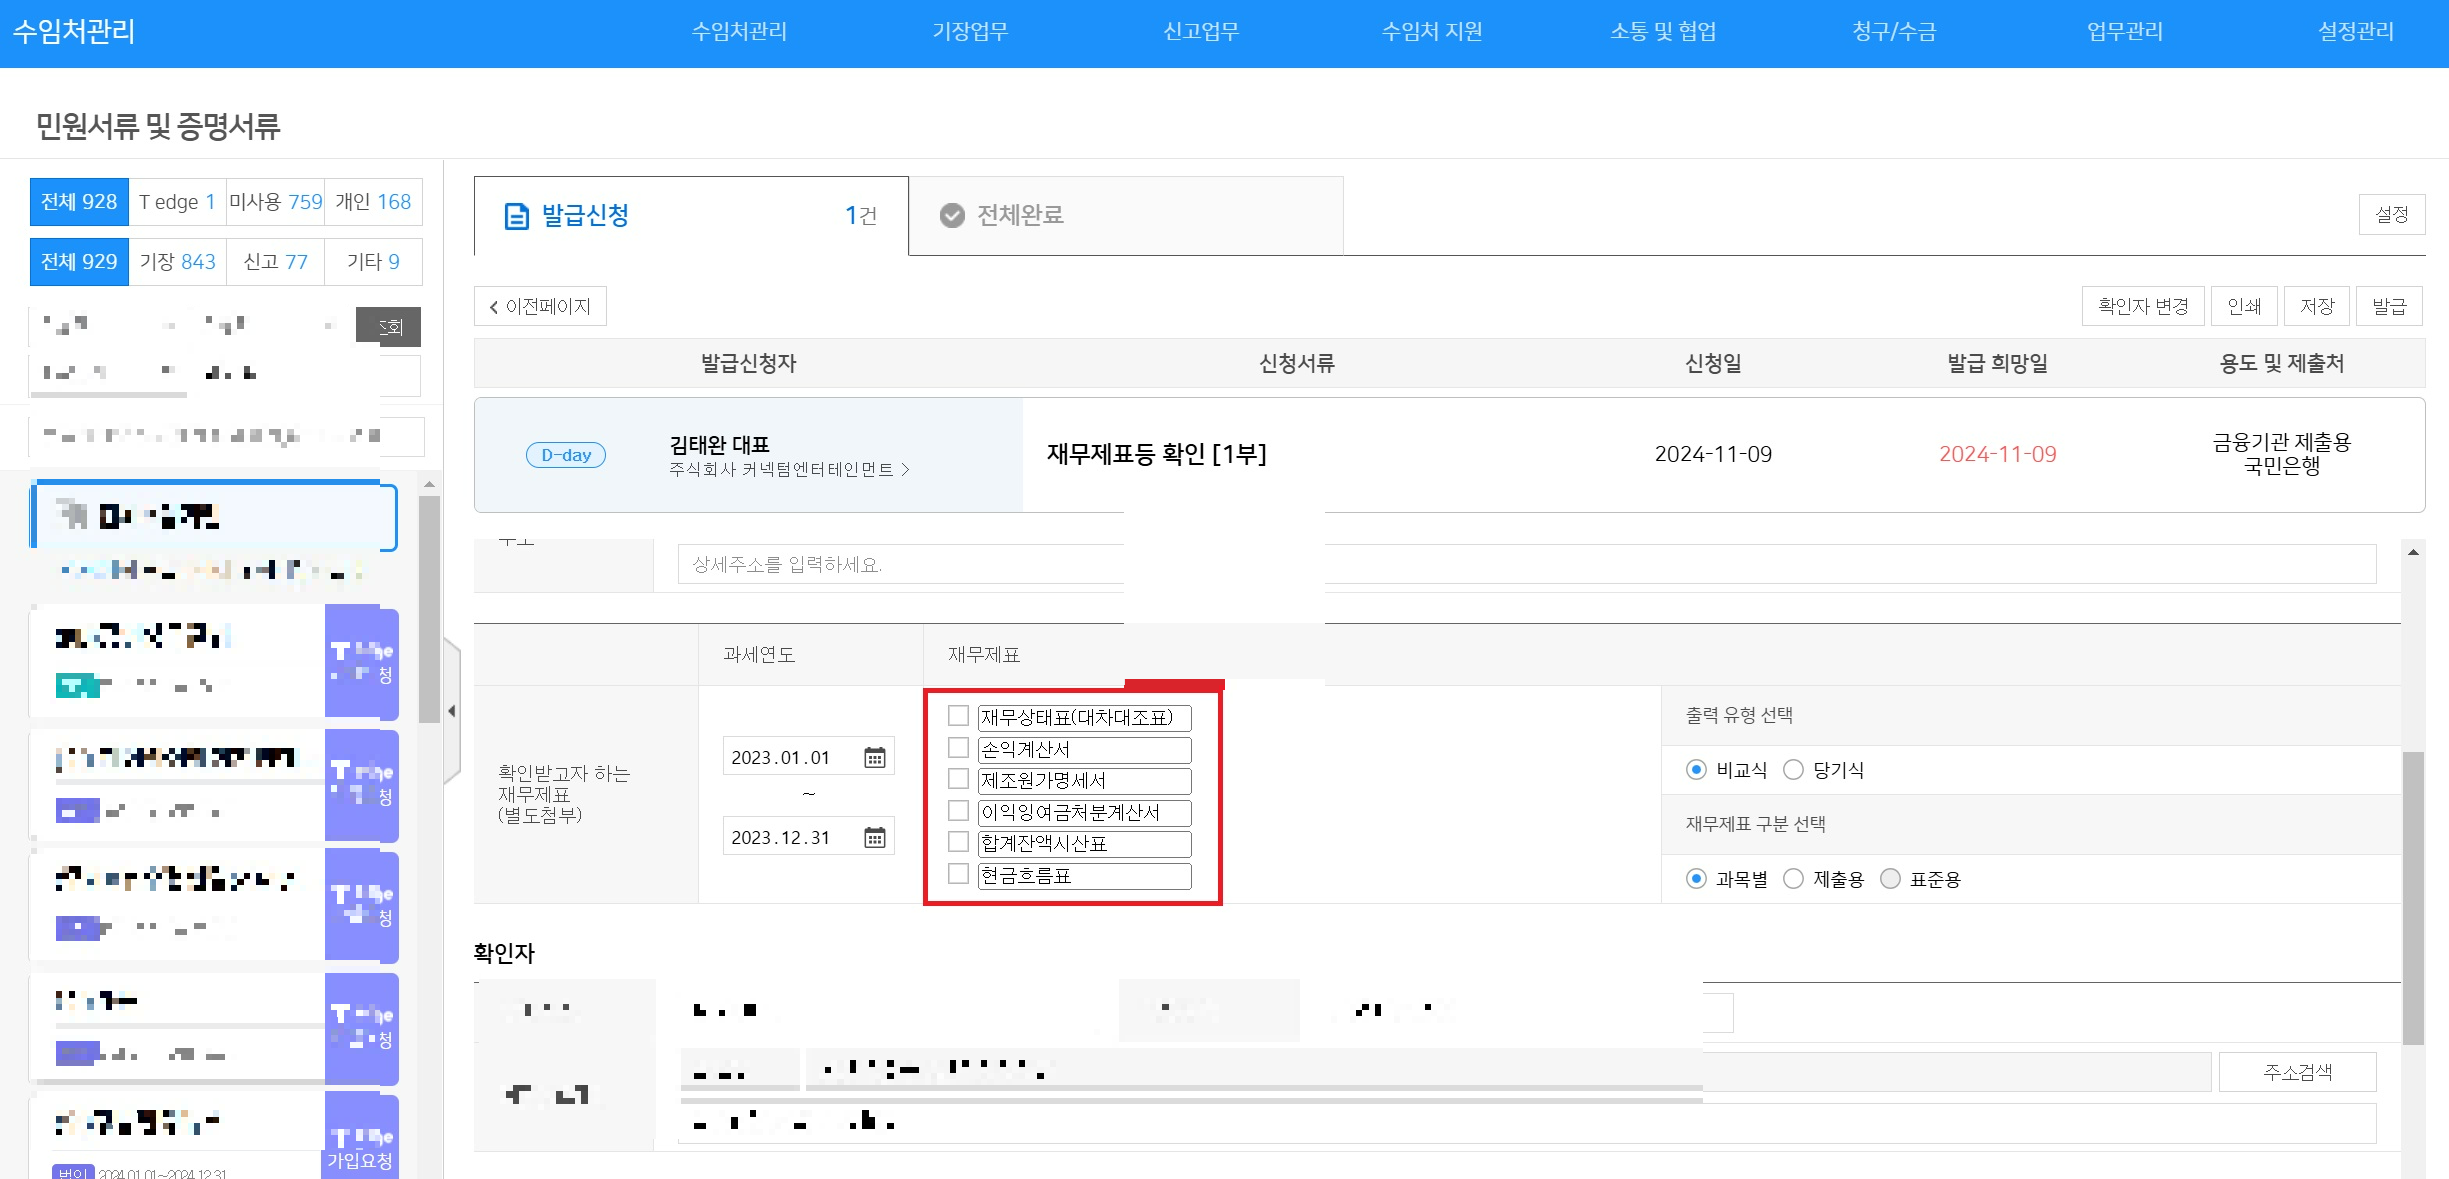Click 수임처관리 logo title

point(73,31)
